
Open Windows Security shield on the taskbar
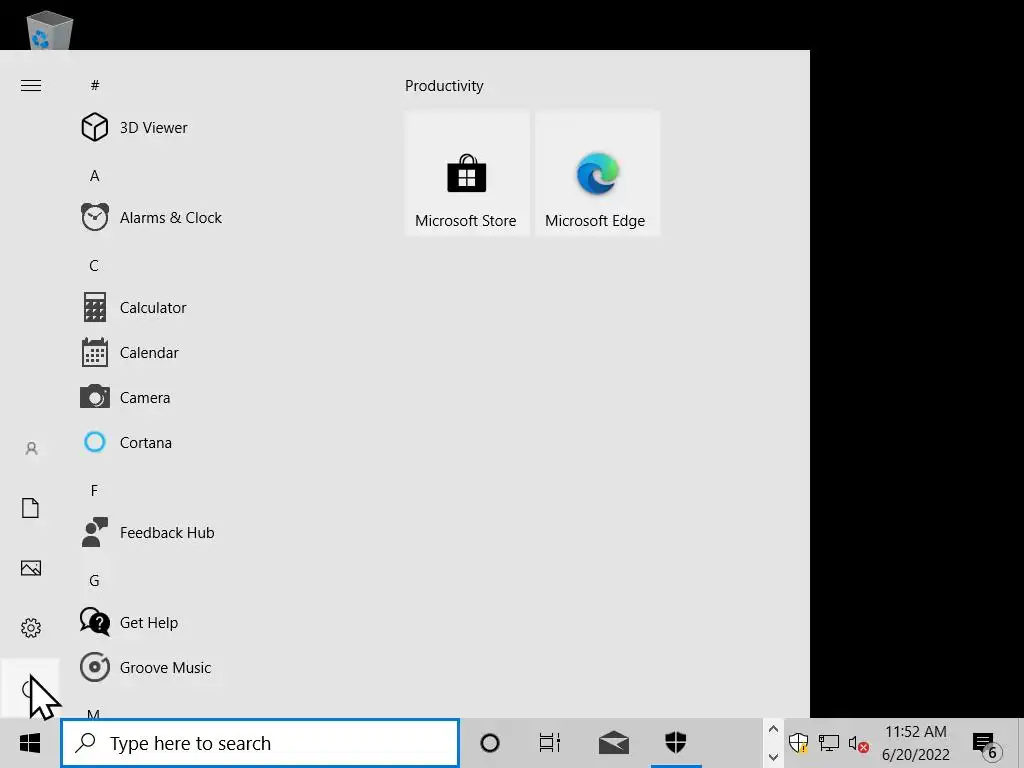tap(676, 743)
